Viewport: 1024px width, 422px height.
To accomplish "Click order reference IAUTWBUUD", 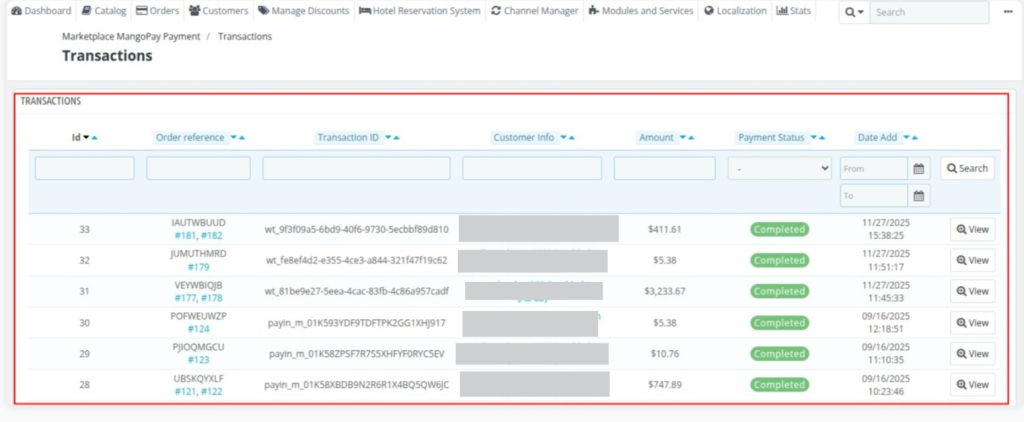I will coord(199,223).
